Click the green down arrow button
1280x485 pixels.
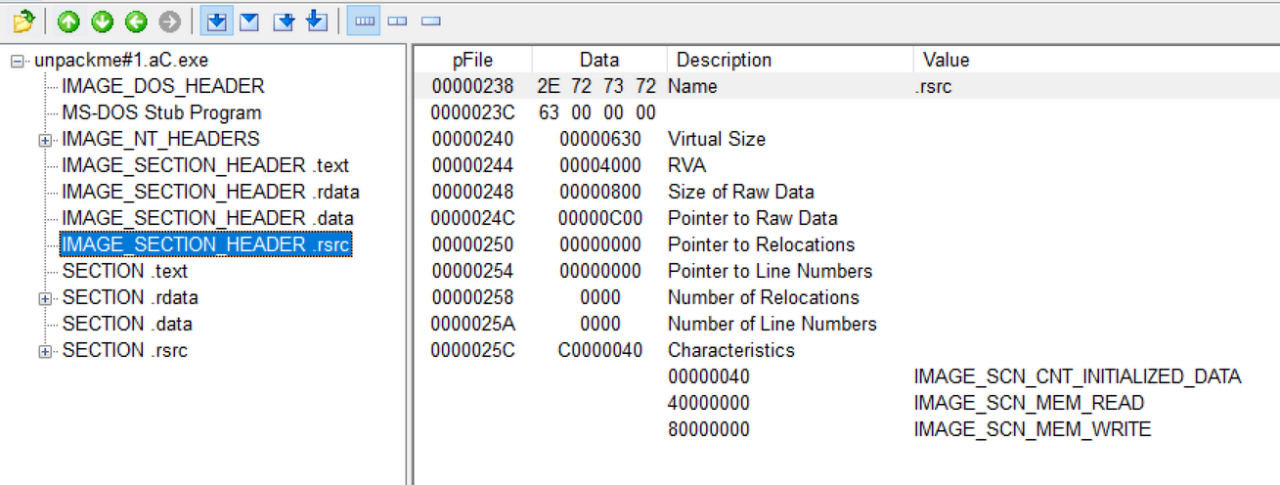pyautogui.click(x=102, y=20)
